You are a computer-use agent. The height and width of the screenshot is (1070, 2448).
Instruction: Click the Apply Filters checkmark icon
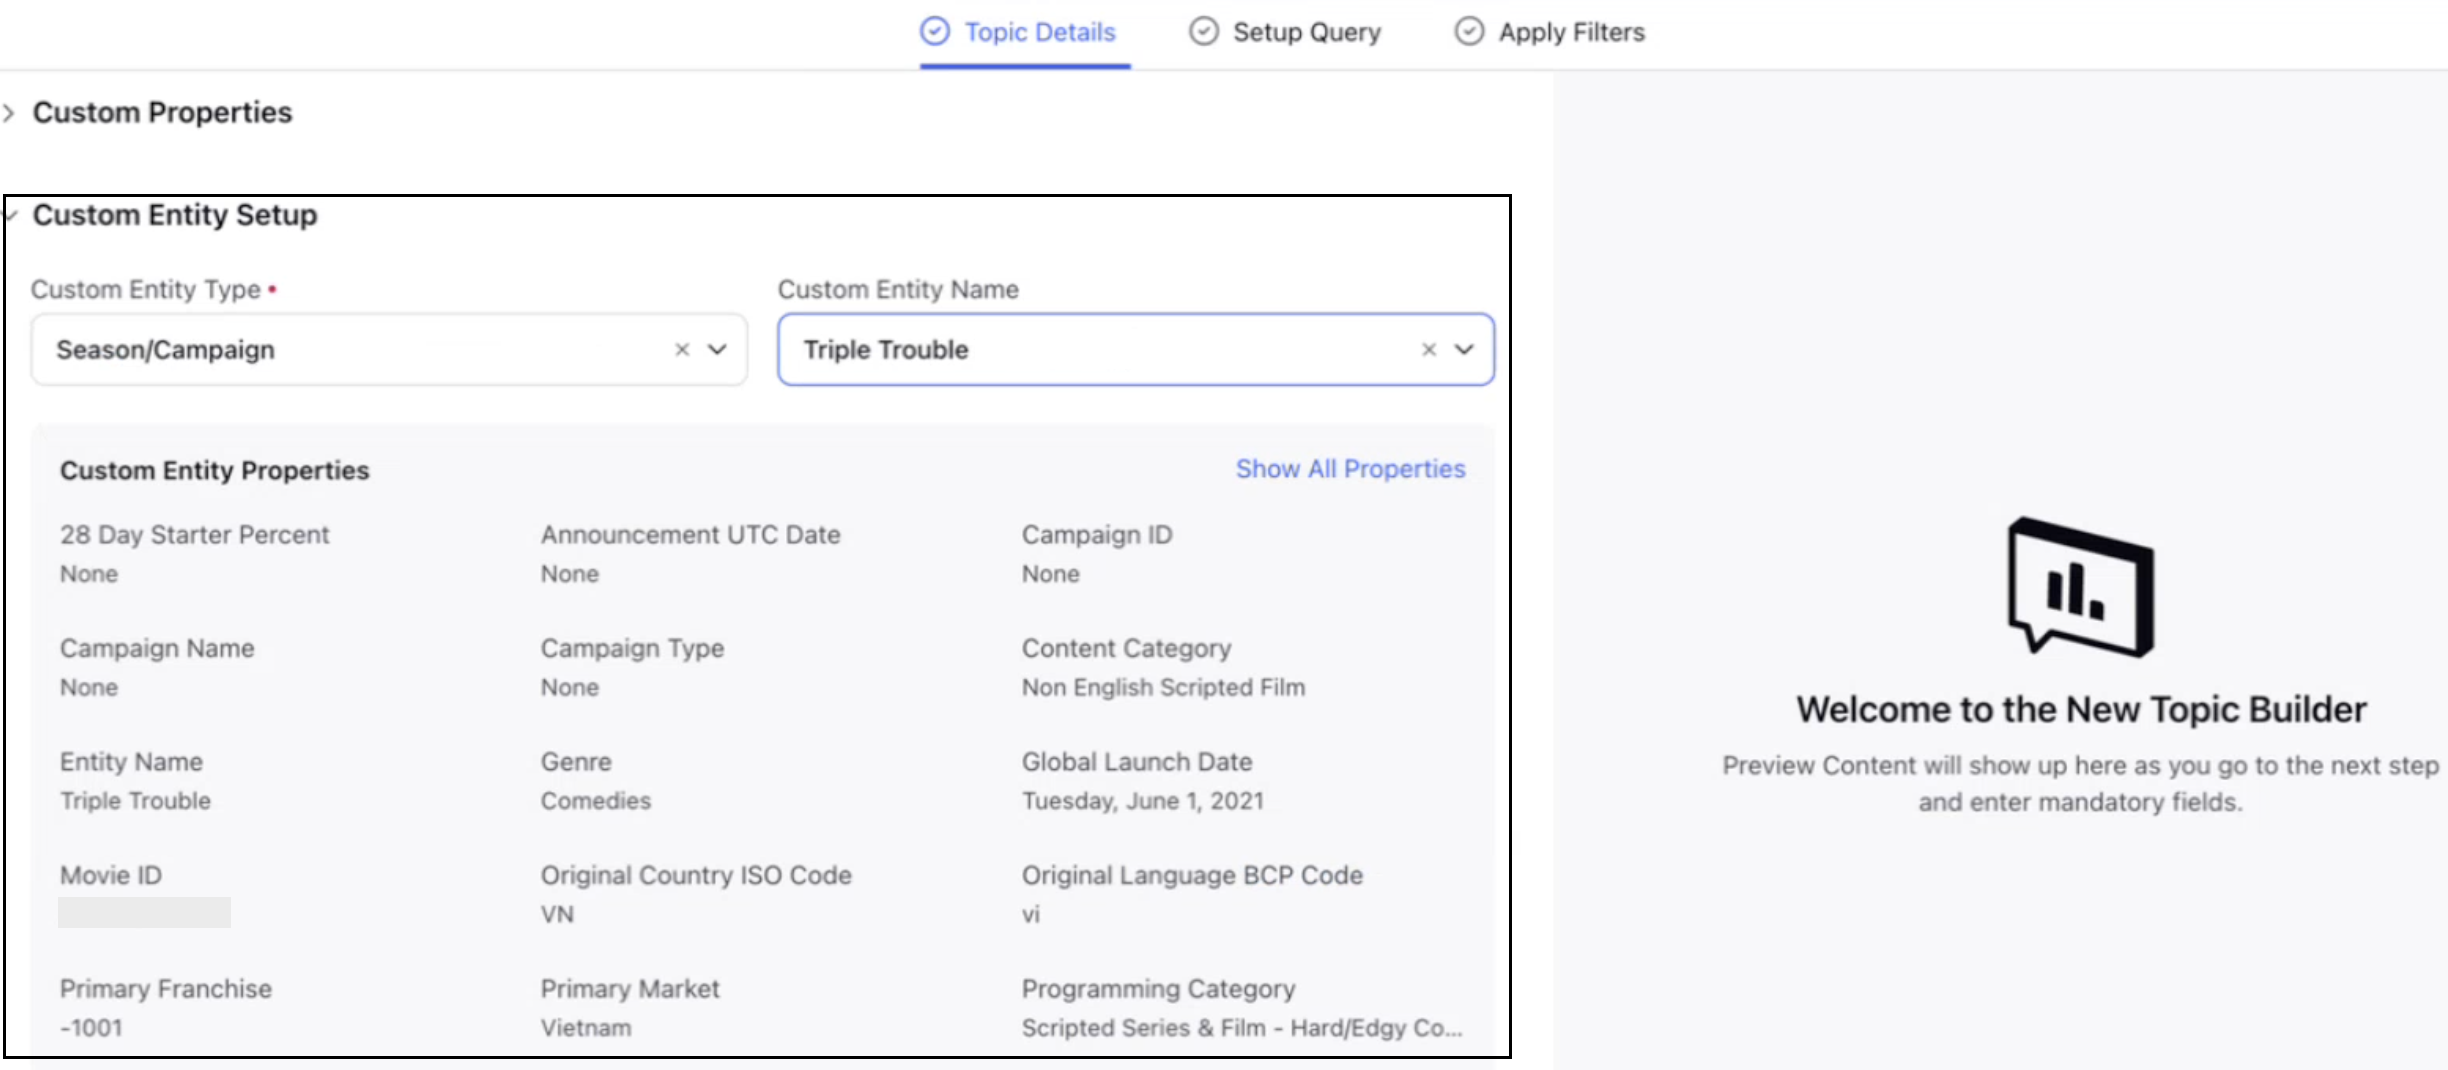1469,32
